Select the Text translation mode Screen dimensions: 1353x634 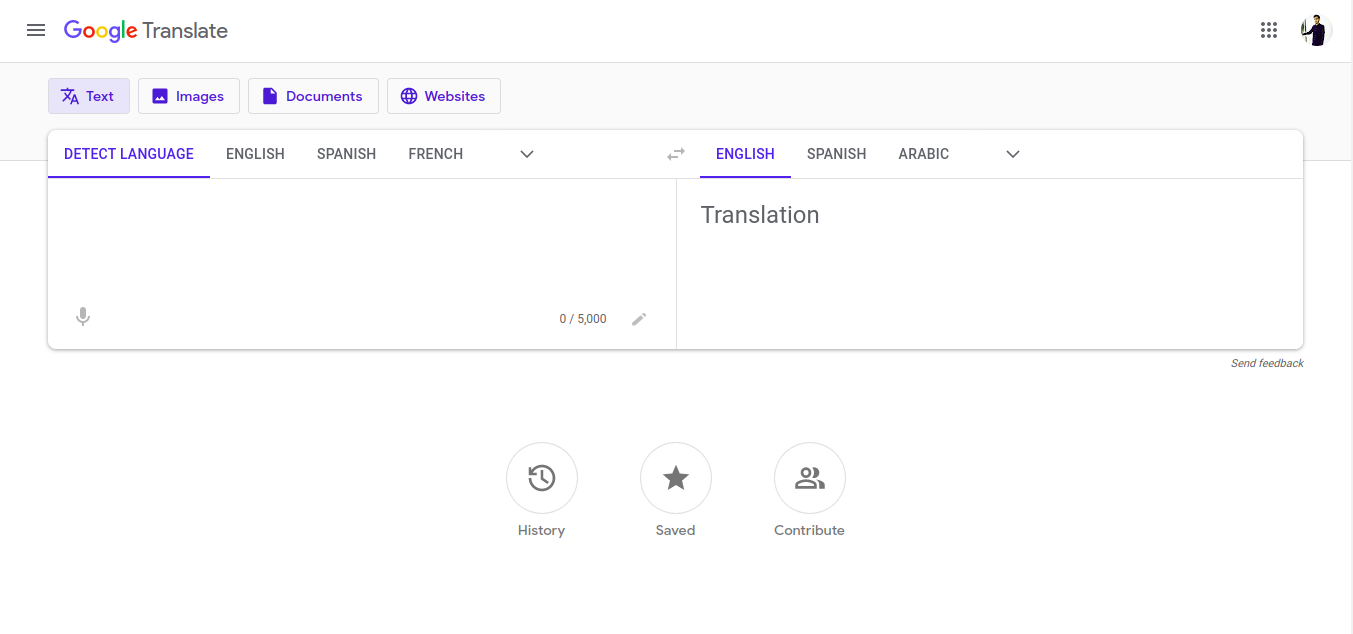89,96
